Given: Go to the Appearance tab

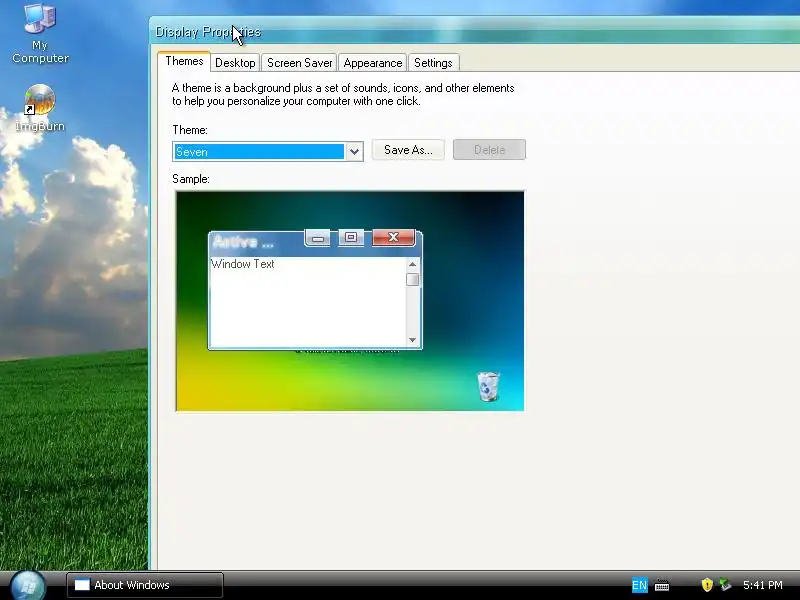Looking at the screenshot, I should pos(372,63).
